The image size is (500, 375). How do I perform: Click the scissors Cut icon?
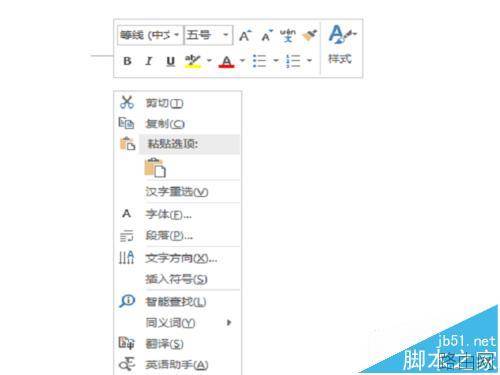127,102
